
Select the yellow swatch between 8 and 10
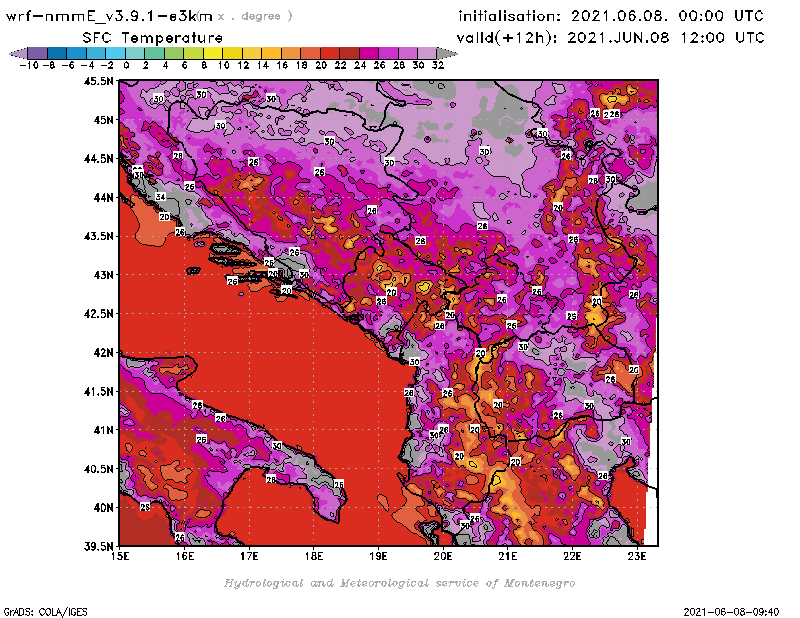[x=213, y=53]
